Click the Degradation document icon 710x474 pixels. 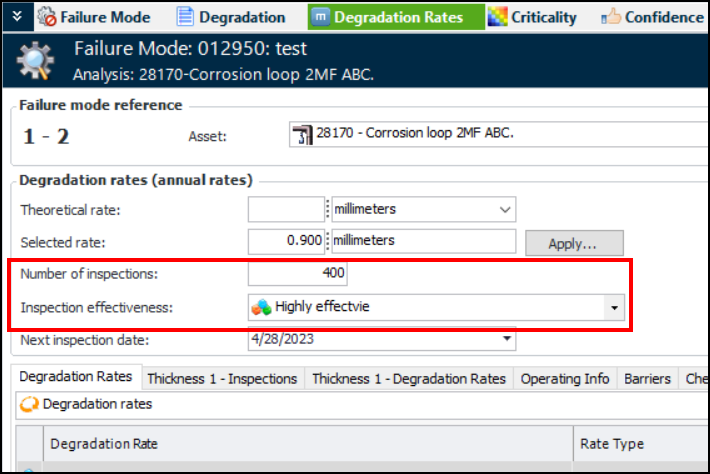click(x=184, y=17)
